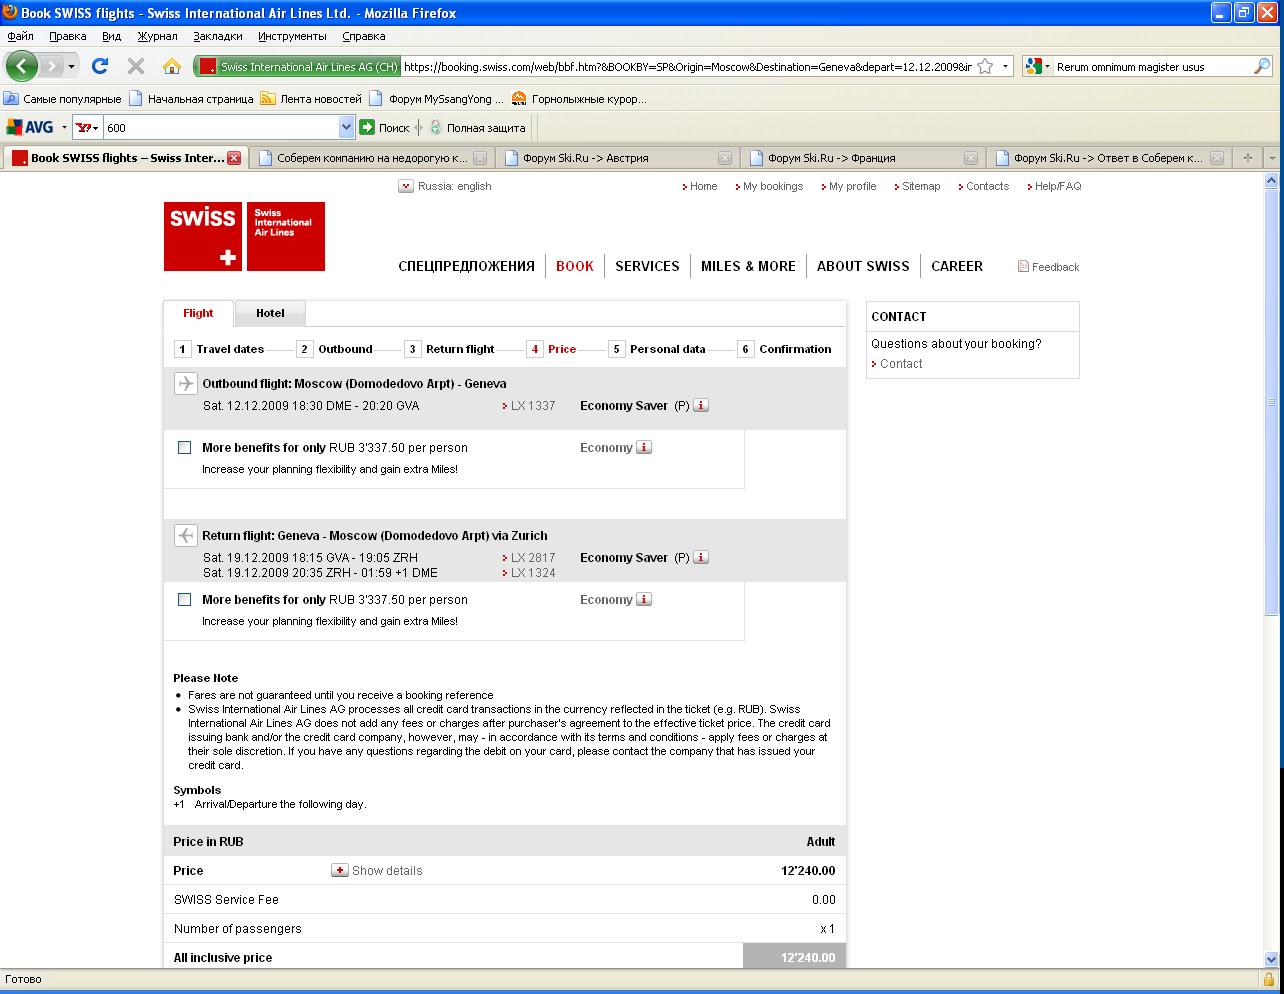Open the back/forward history dropdown
This screenshot has height=994, width=1284.
(72, 66)
